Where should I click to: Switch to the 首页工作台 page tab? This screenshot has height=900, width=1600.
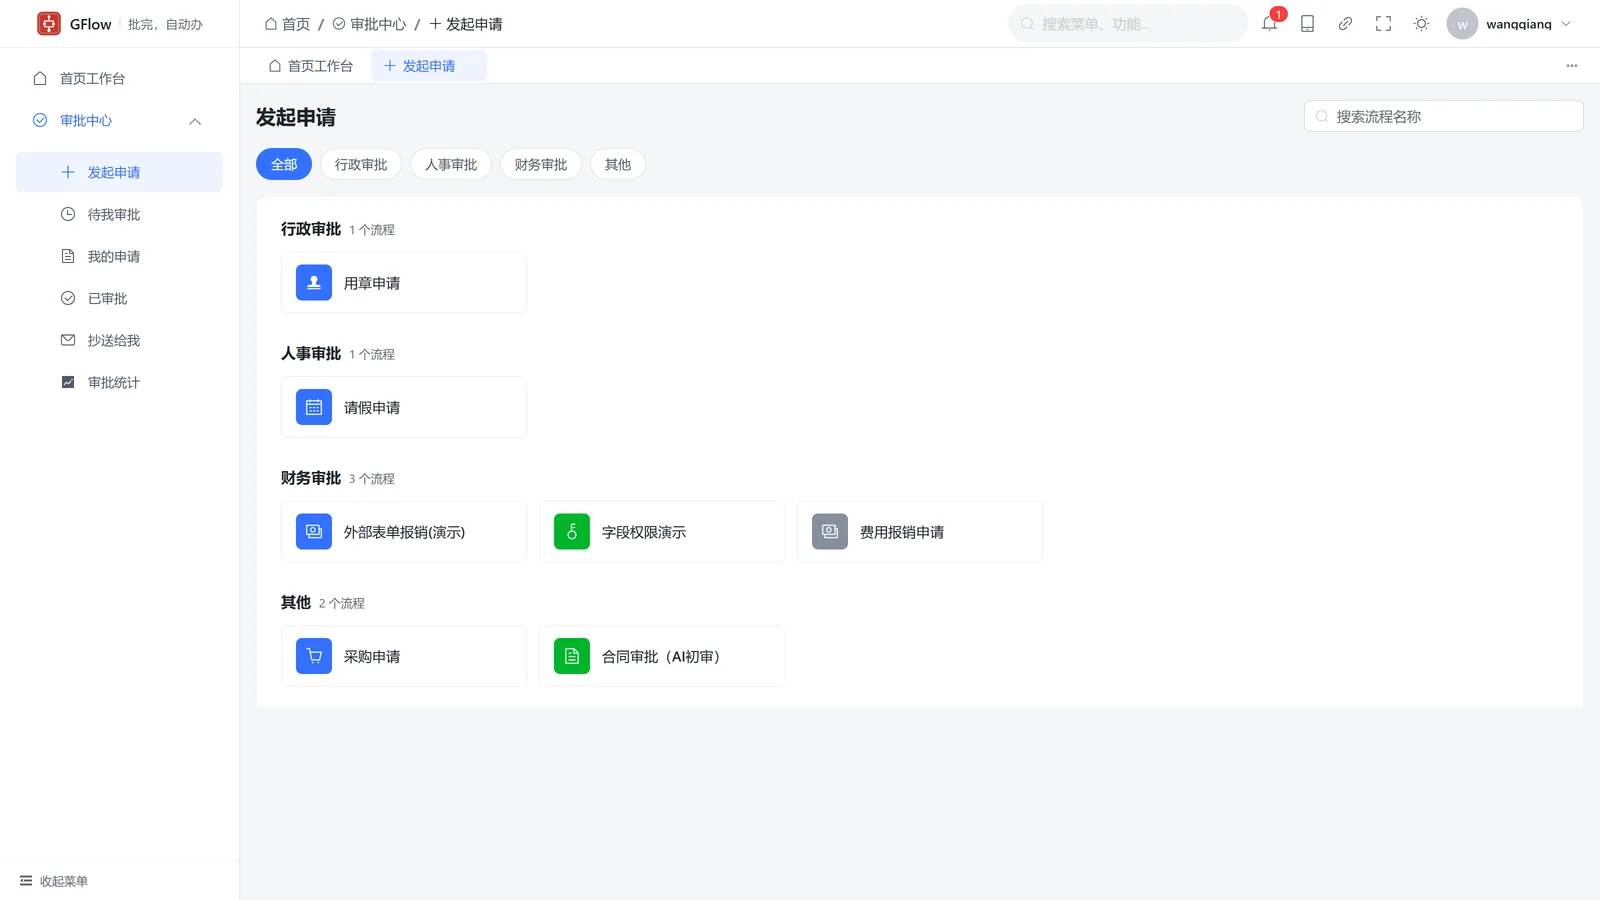pos(311,66)
